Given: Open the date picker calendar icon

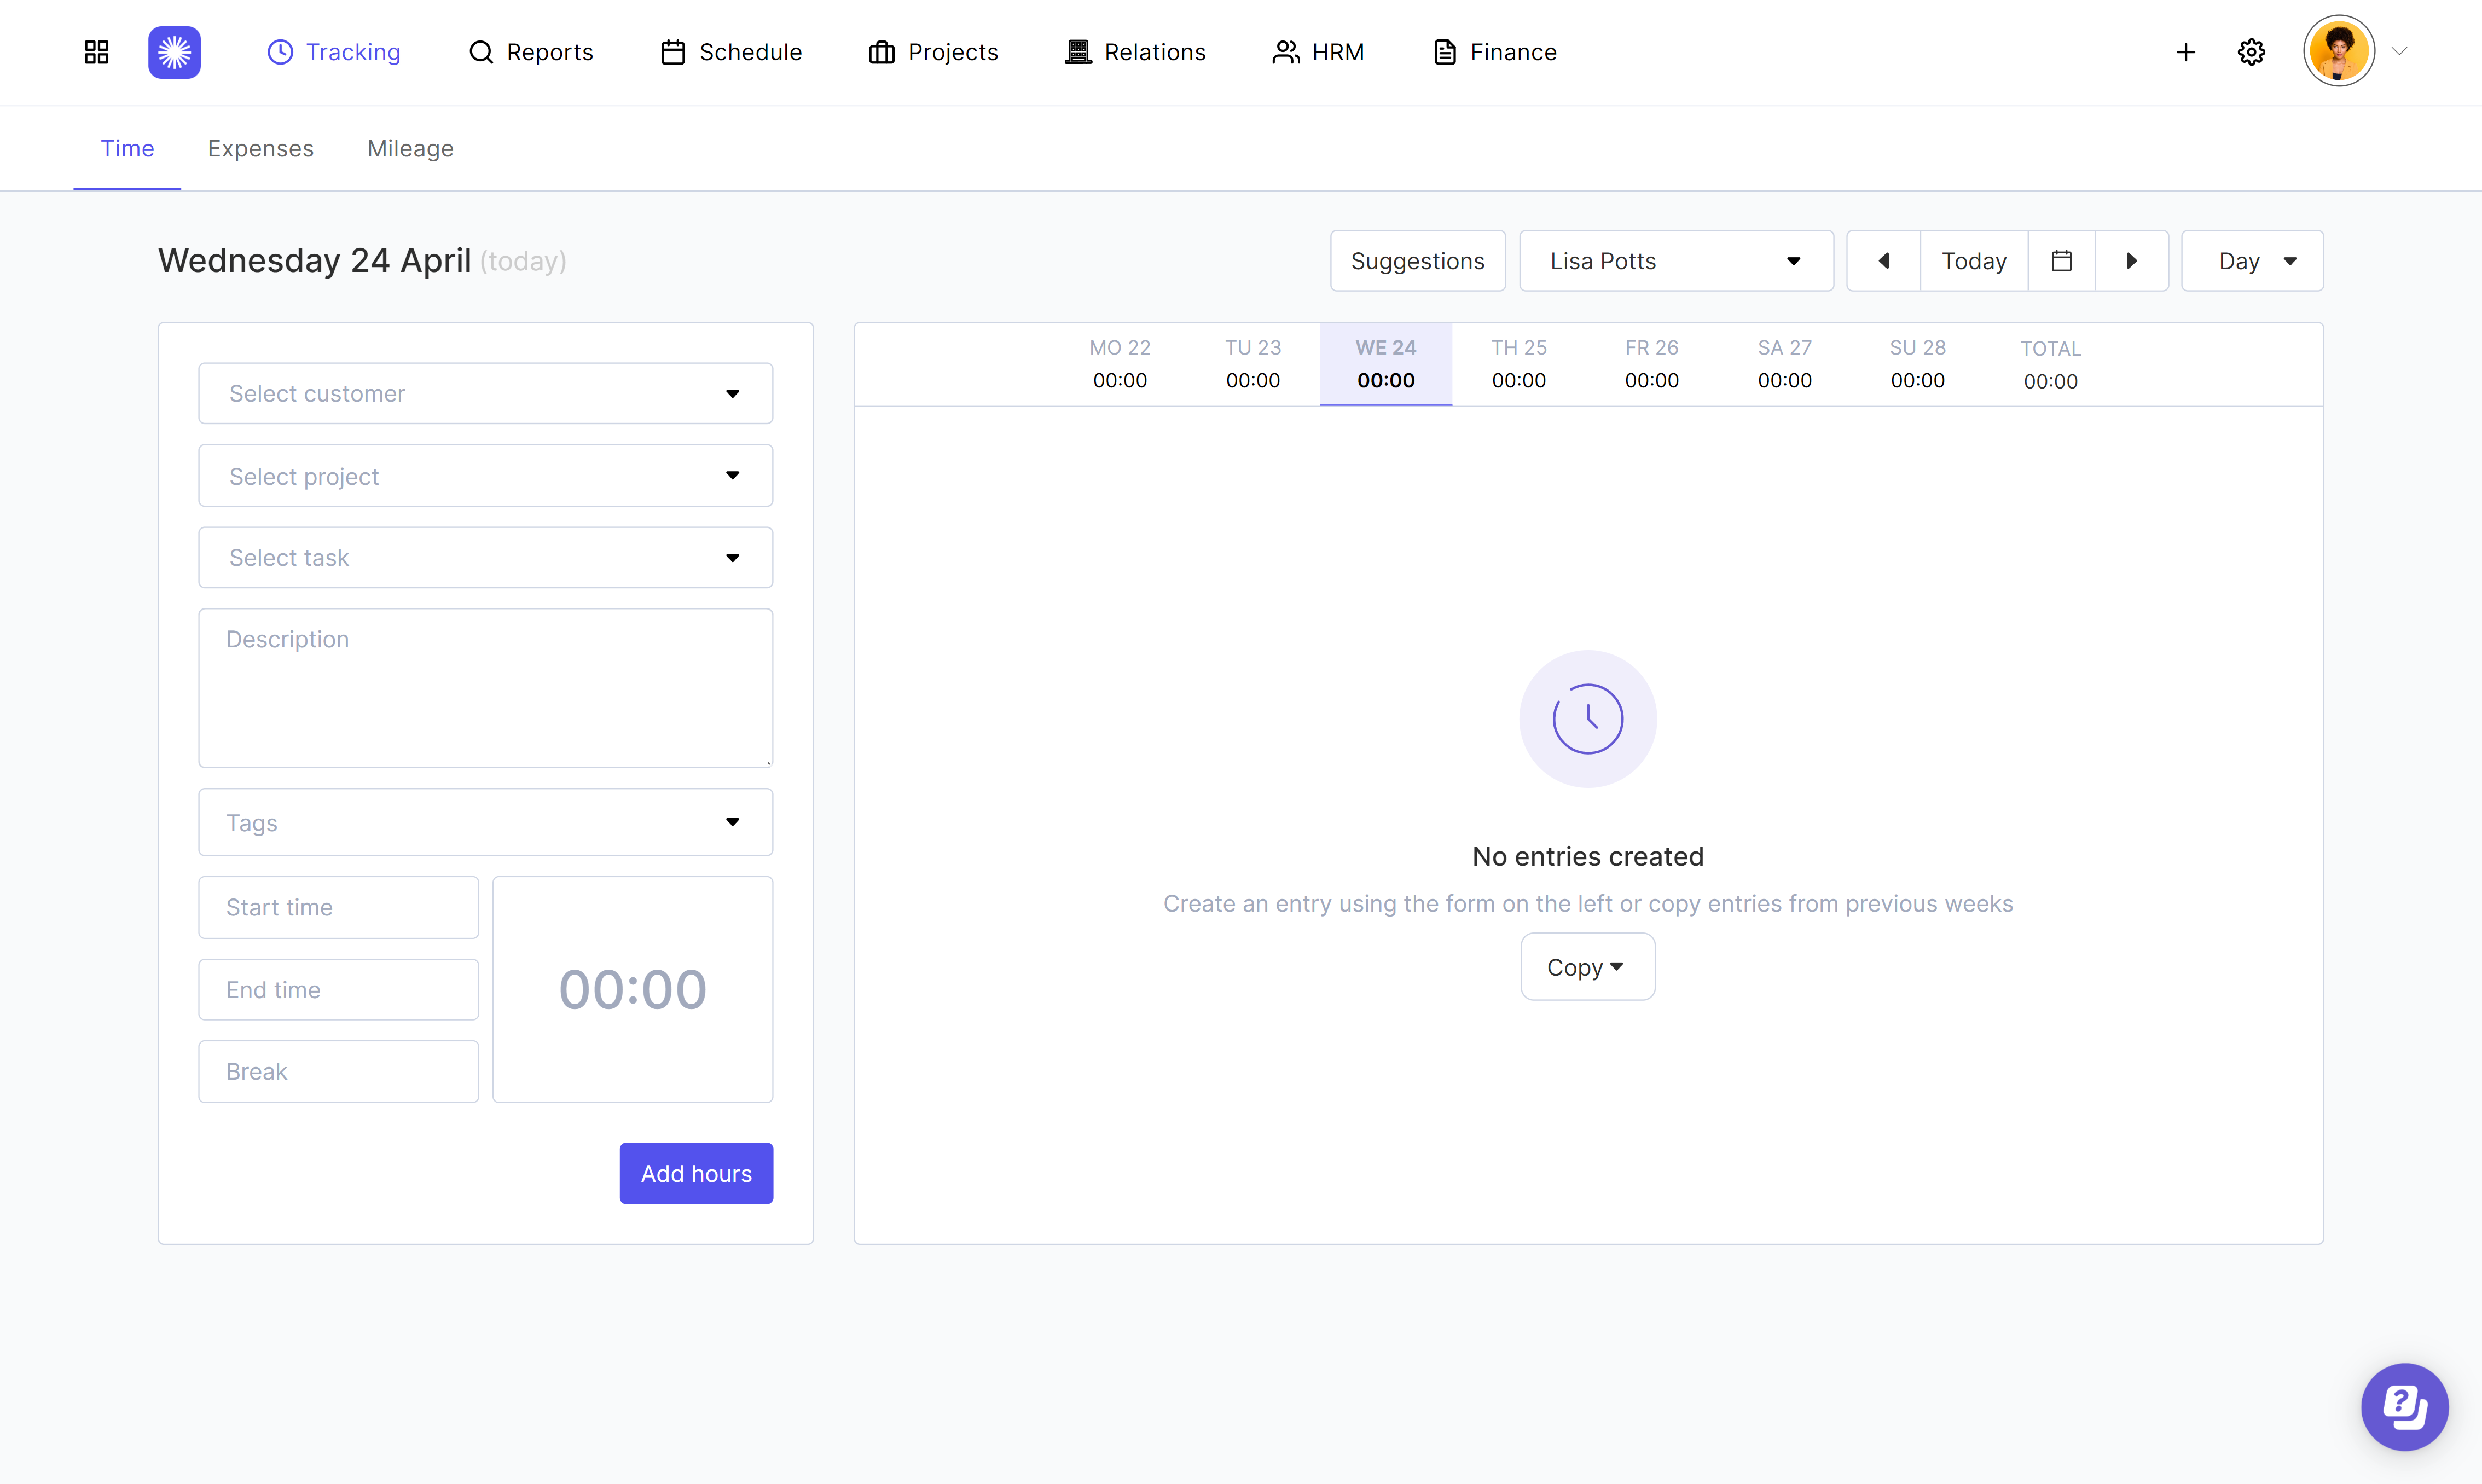Looking at the screenshot, I should [2061, 260].
